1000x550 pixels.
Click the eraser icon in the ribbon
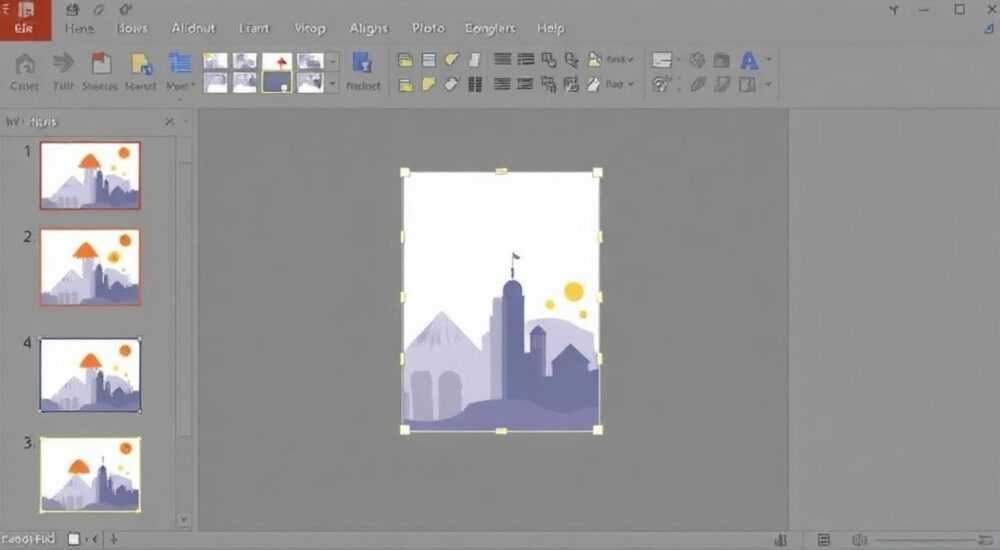(452, 84)
